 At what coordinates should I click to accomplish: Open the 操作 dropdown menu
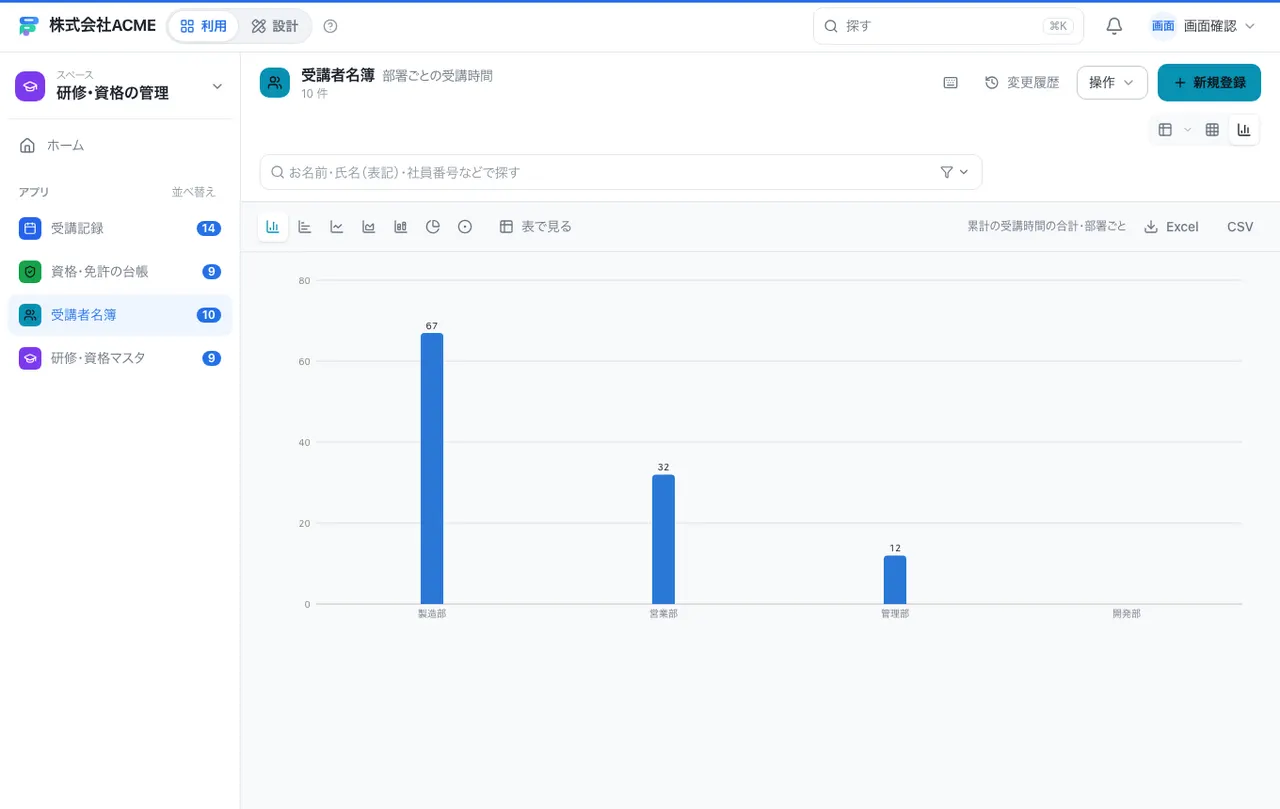pyautogui.click(x=1112, y=83)
